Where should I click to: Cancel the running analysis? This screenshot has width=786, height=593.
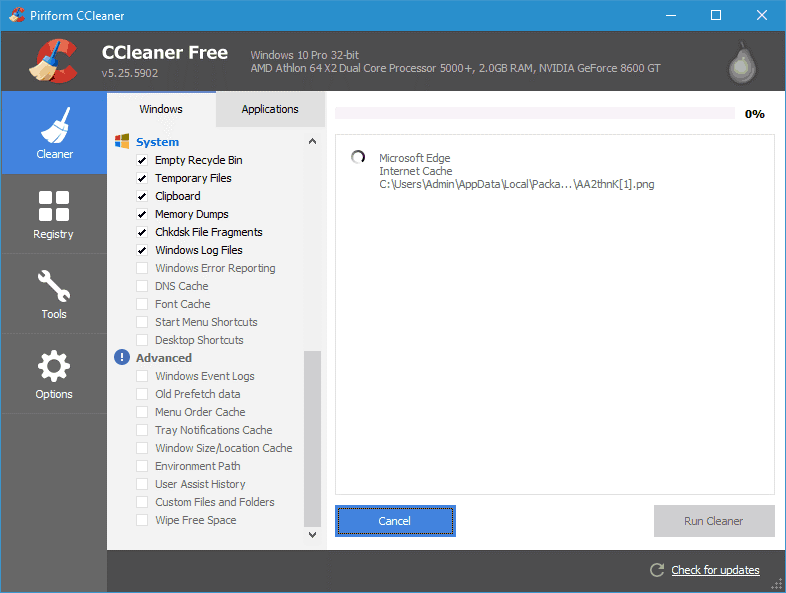tap(395, 521)
